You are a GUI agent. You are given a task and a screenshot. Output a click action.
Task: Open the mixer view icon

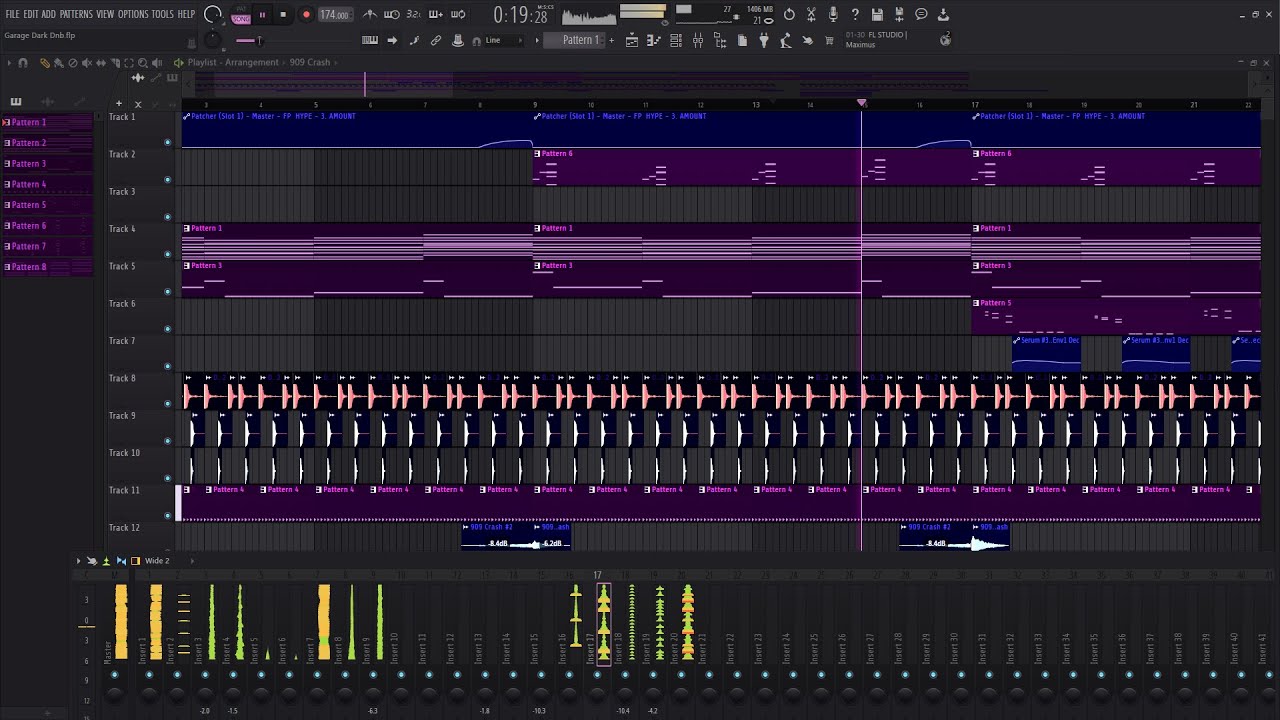point(698,40)
